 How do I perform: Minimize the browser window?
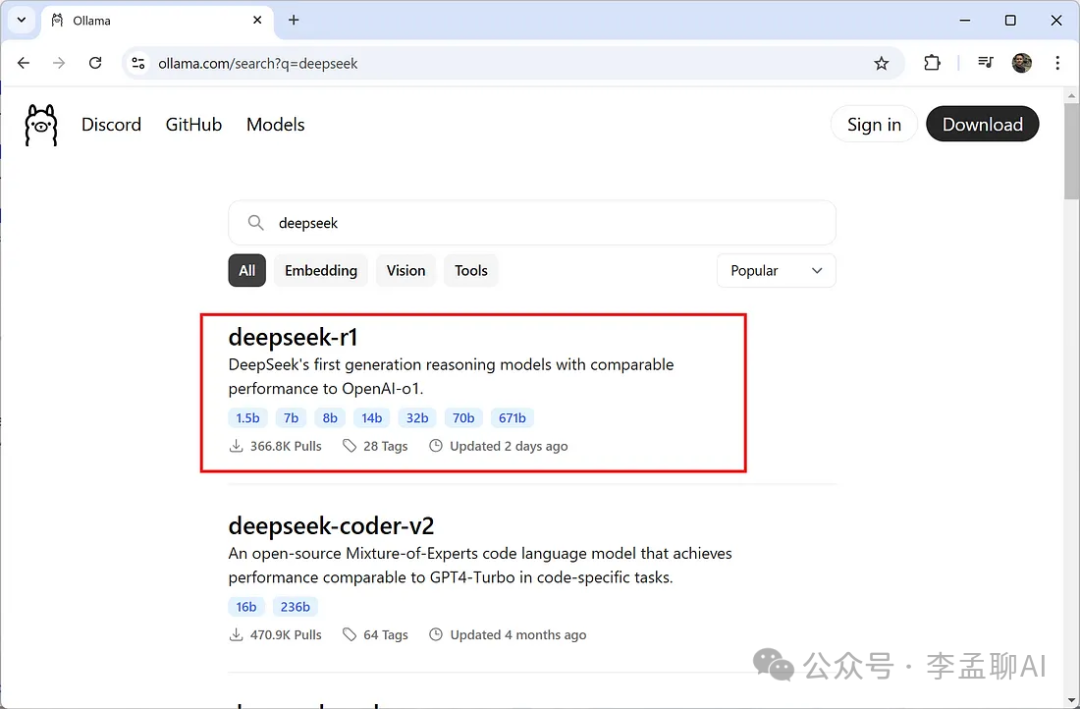coord(965,20)
